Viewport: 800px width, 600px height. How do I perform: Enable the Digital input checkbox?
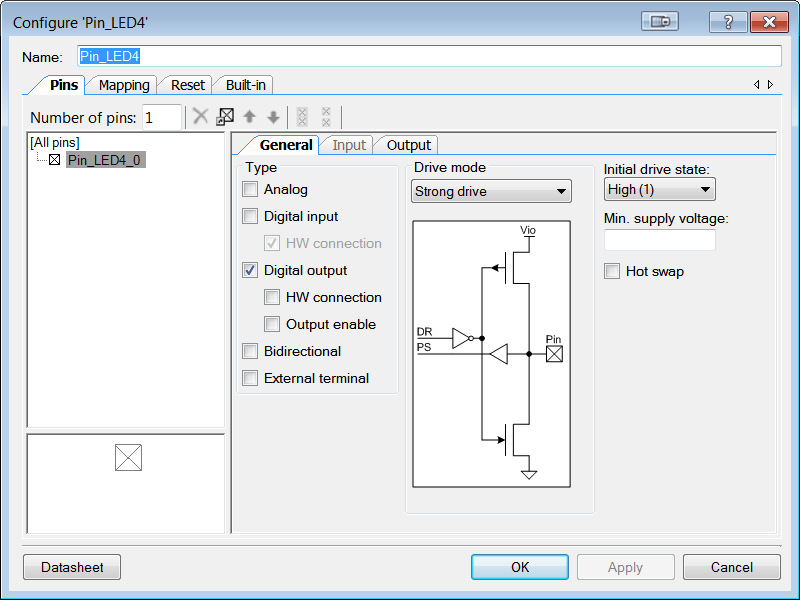[249, 216]
